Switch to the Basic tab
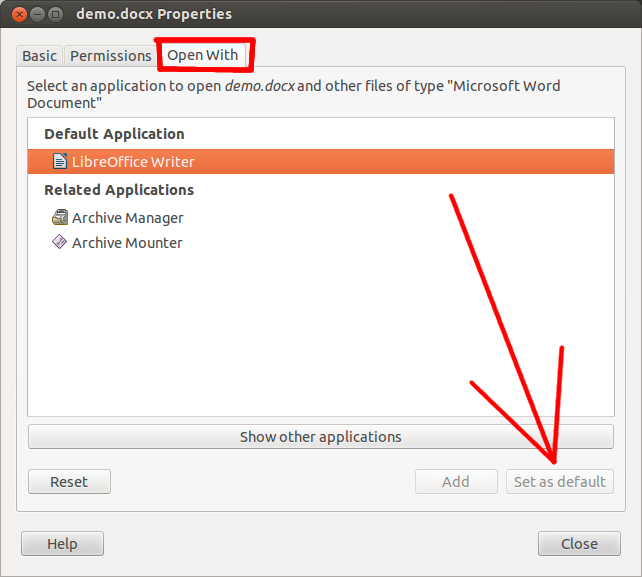This screenshot has width=642, height=577. tap(39, 56)
